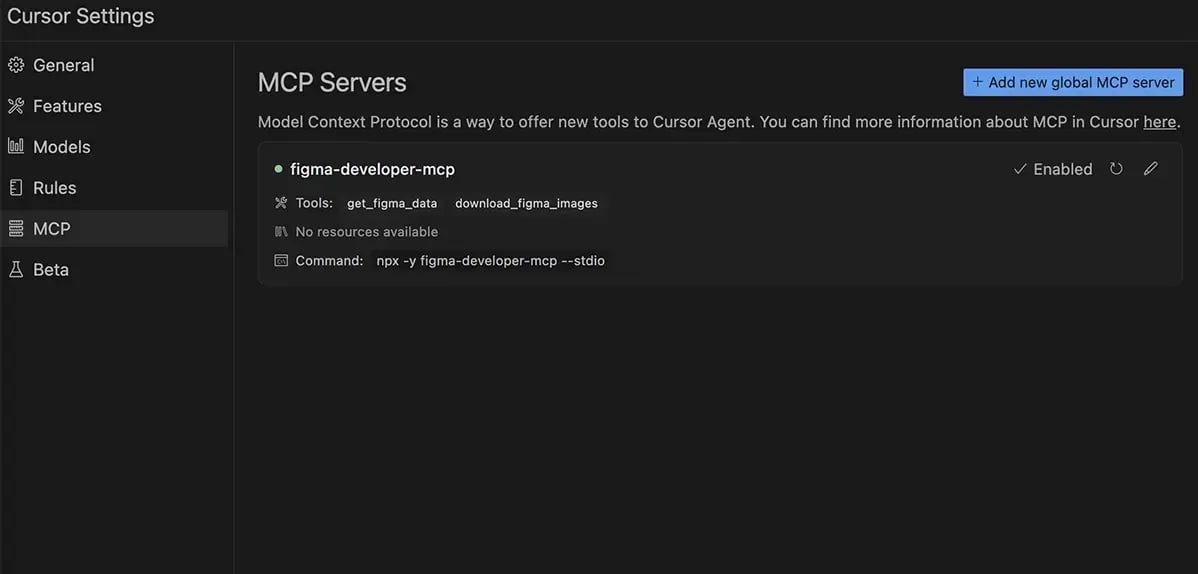The height and width of the screenshot is (574, 1198).
Task: Refresh the figma-developer-mcp server
Action: coord(1116,169)
